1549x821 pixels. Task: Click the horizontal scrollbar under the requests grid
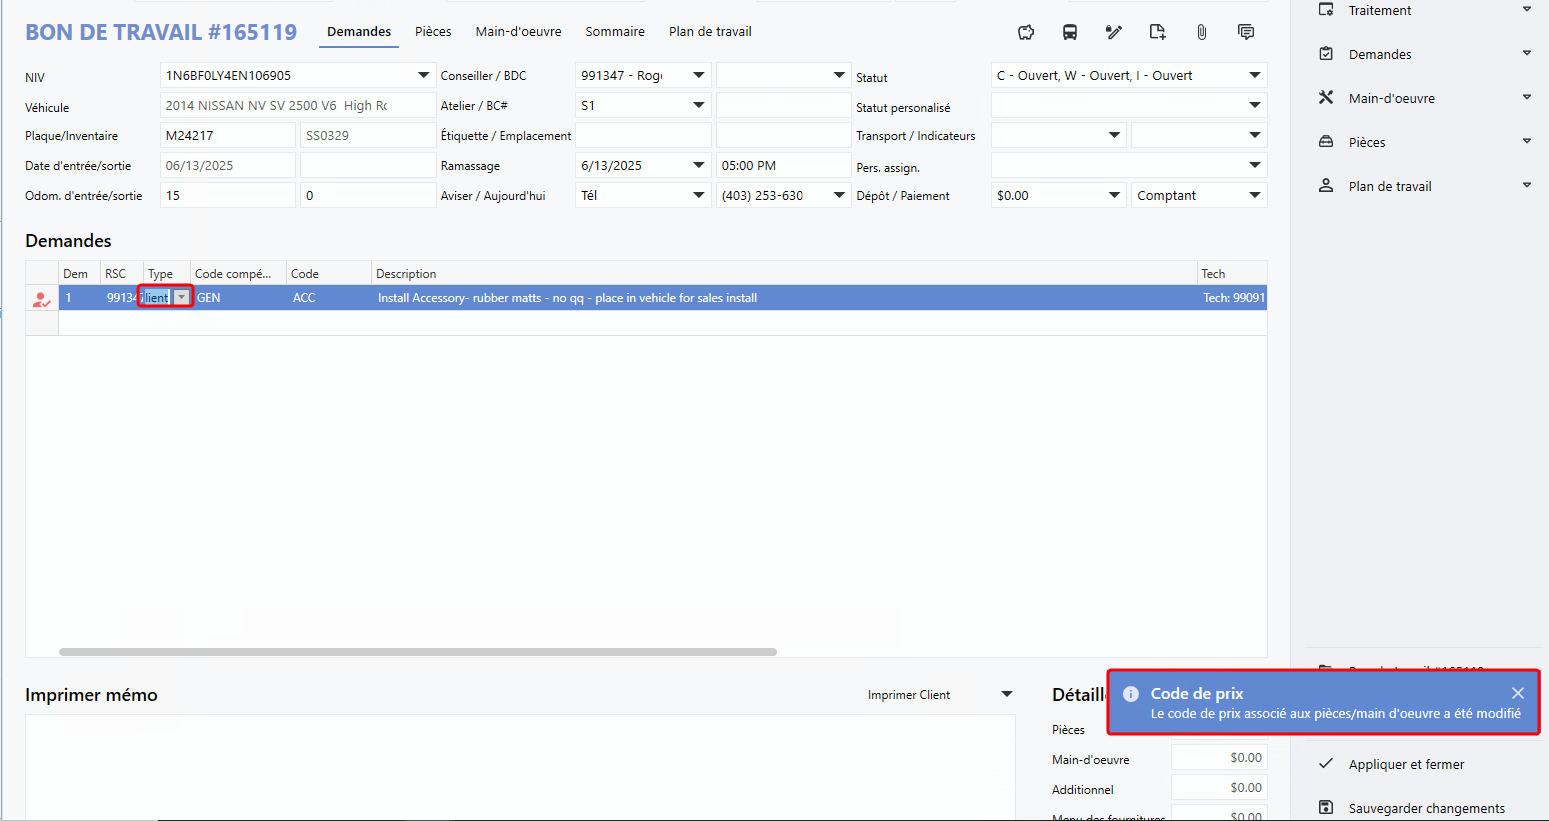(x=417, y=652)
